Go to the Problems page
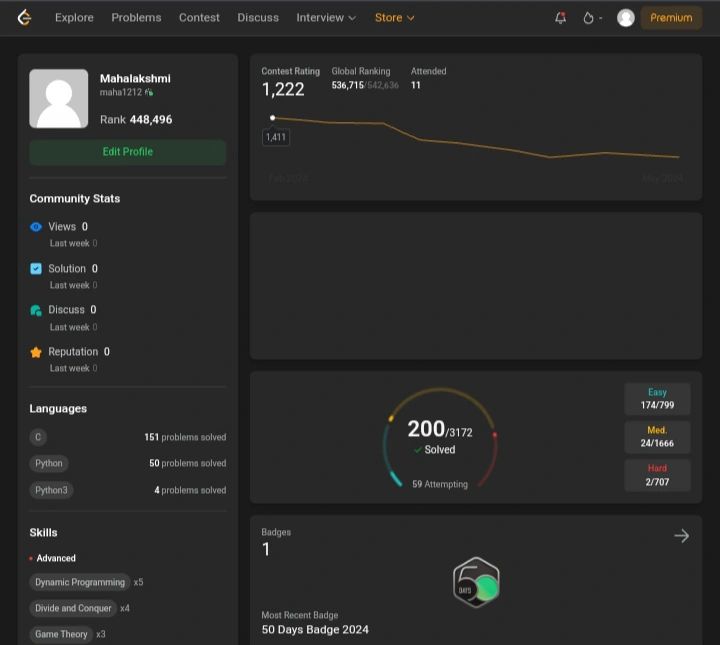The width and height of the screenshot is (720, 645). pyautogui.click(x=136, y=18)
